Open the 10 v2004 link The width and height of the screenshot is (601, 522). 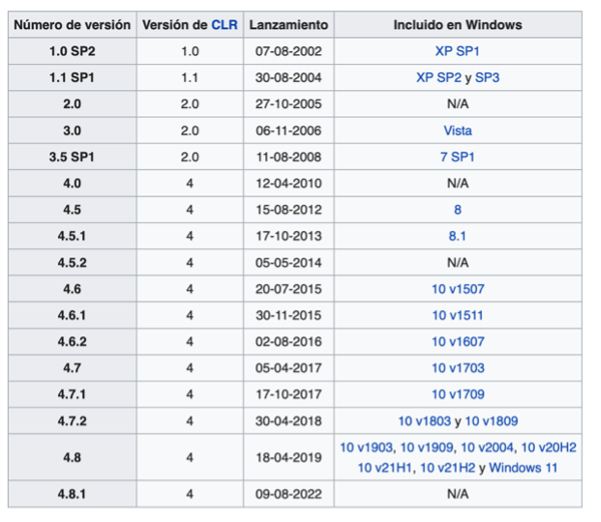(487, 447)
